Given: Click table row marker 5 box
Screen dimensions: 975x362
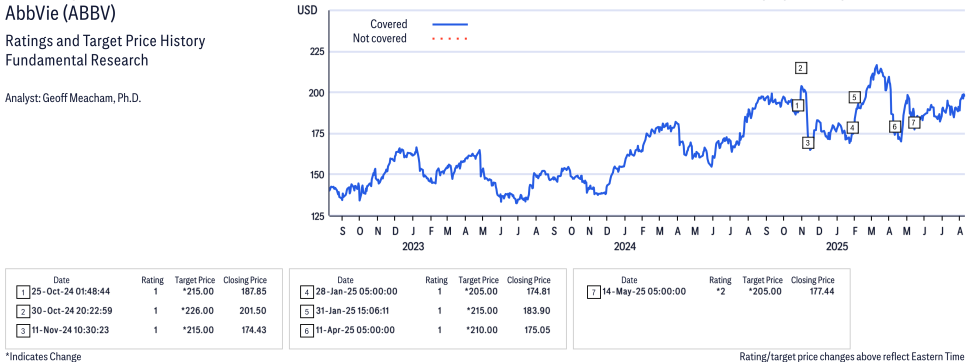Looking at the screenshot, I should 306,311.
